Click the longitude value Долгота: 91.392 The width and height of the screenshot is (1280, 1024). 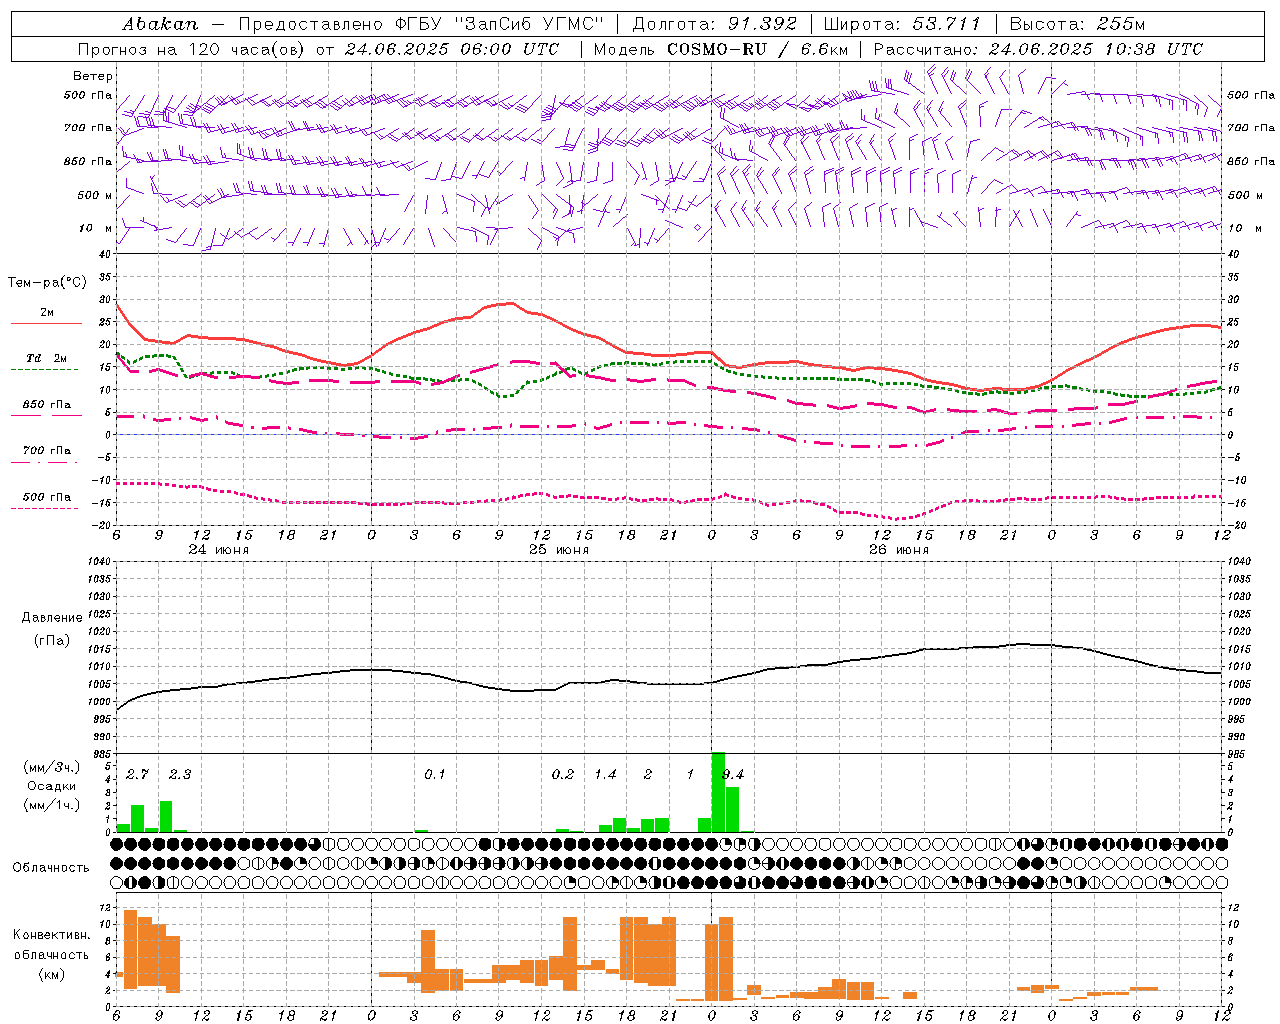[715, 24]
